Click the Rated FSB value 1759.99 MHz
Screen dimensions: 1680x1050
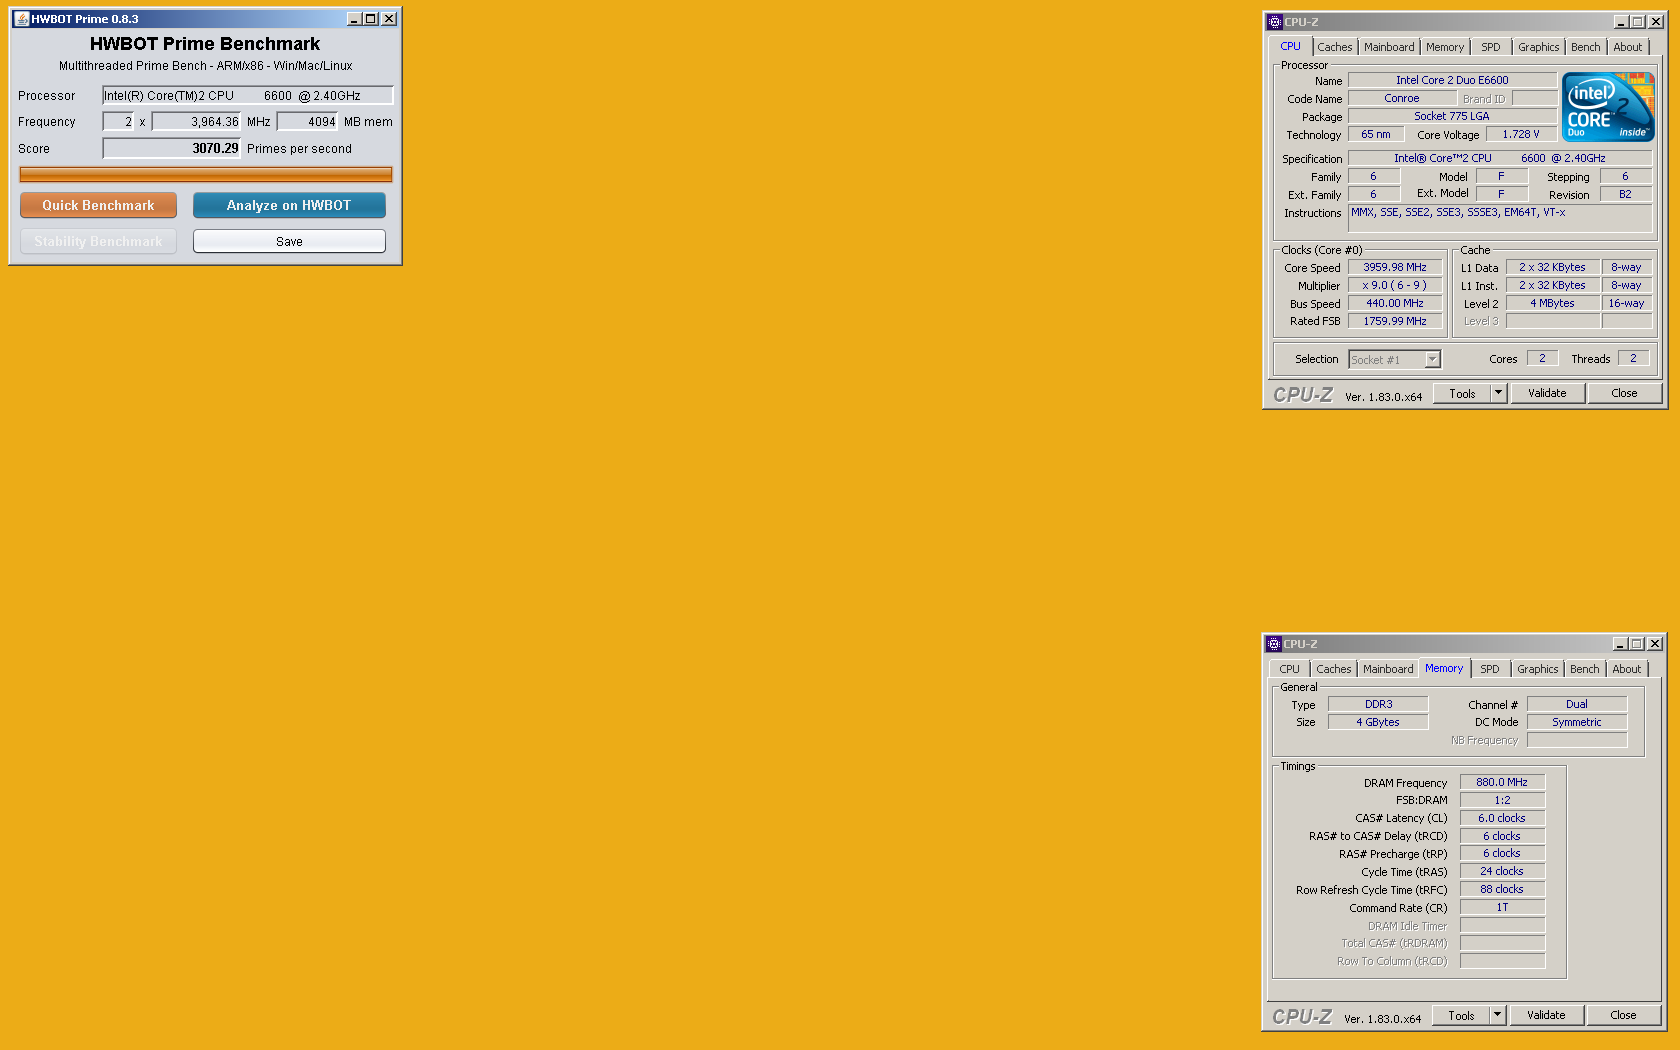1395,321
